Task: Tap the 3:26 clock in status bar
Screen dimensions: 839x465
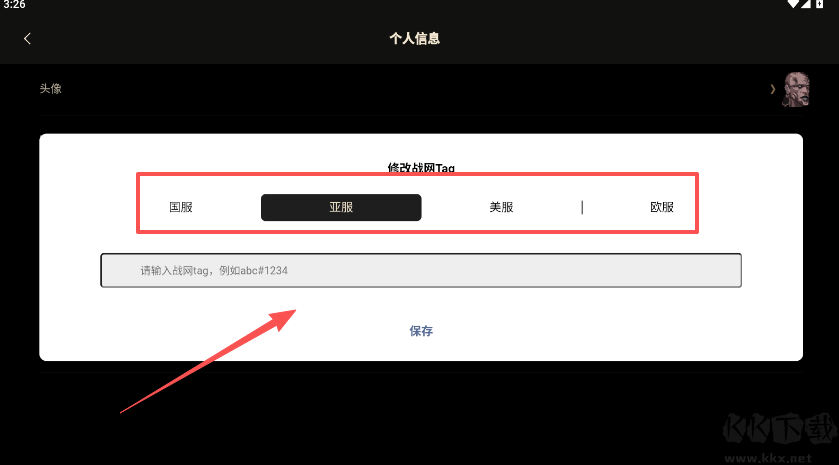Action: [14, 4]
